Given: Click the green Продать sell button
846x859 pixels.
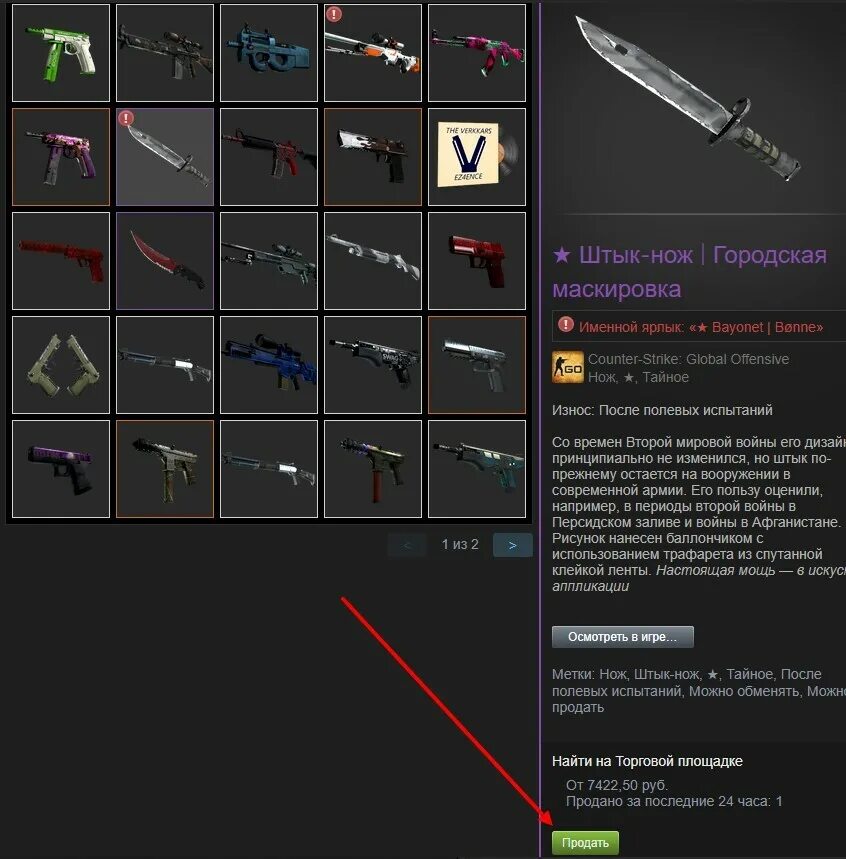Looking at the screenshot, I should pyautogui.click(x=585, y=843).
